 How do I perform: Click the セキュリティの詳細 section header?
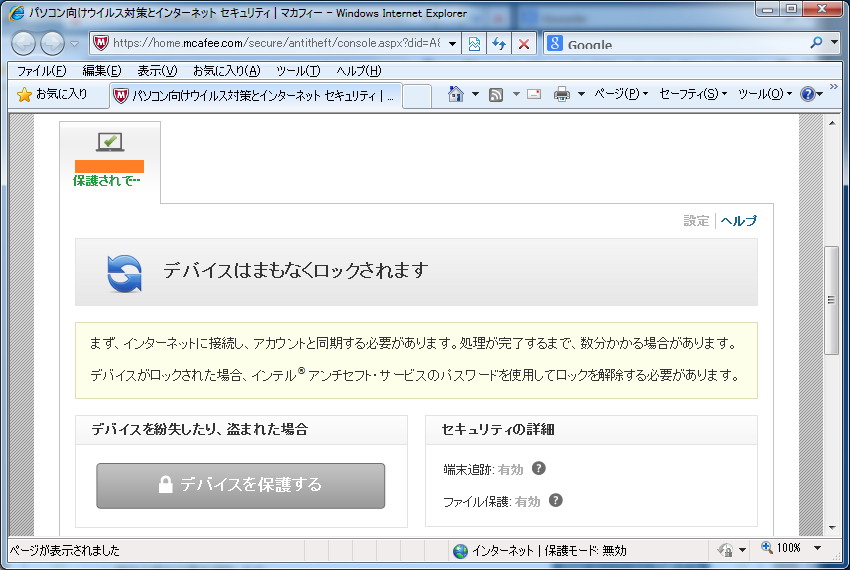498,430
